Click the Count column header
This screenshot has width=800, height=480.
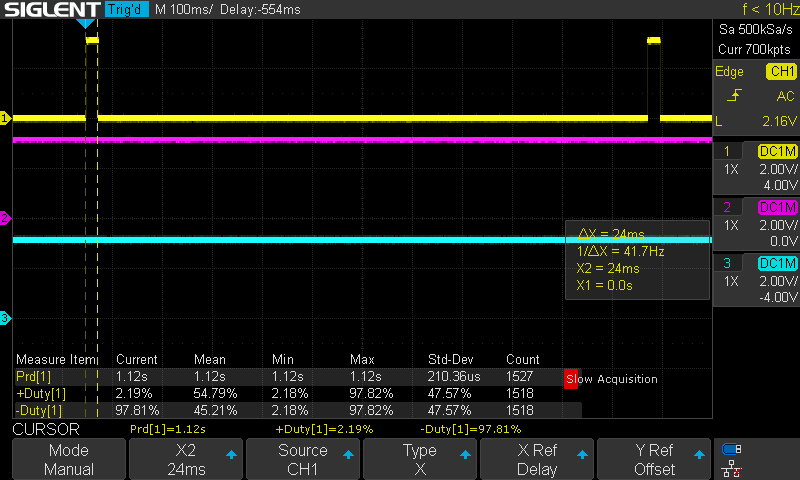coord(522,360)
